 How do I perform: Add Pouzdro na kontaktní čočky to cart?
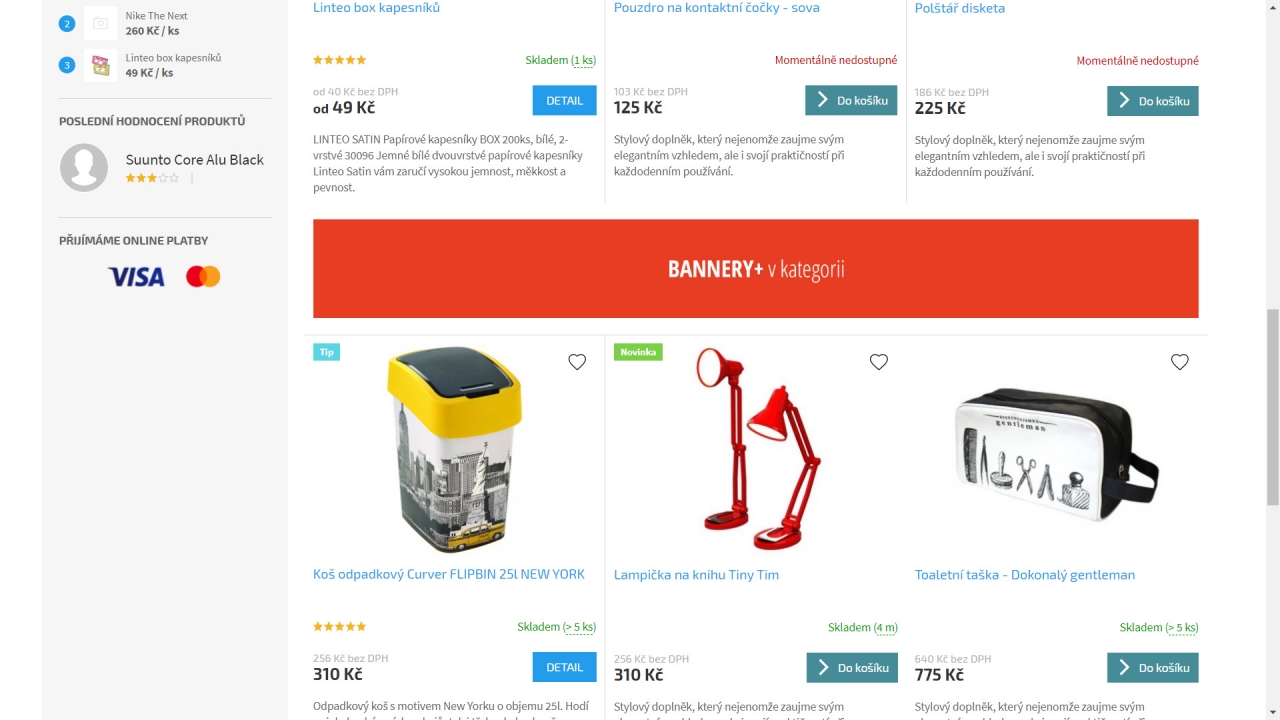[x=851, y=101]
